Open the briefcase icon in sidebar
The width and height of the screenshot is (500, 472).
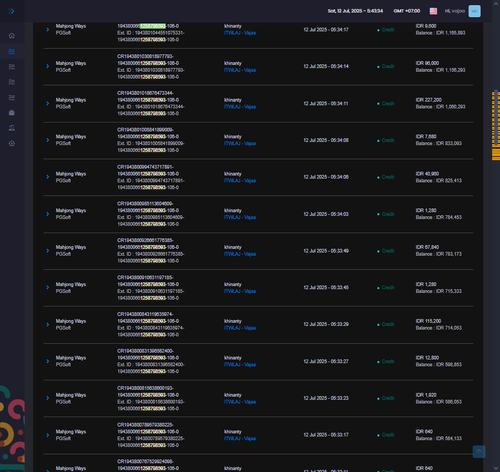[x=12, y=113]
